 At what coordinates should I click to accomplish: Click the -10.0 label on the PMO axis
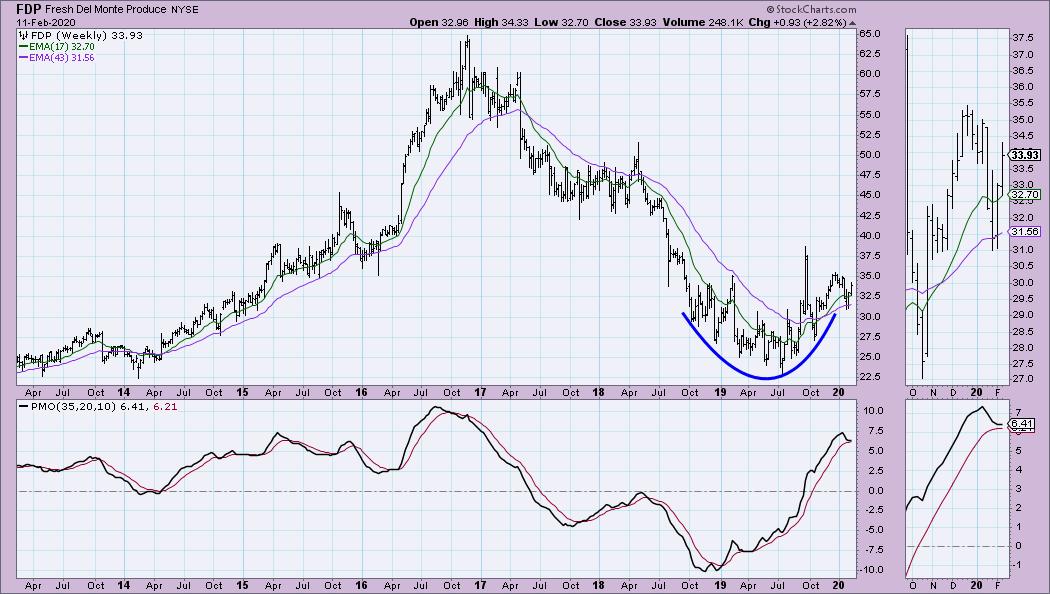click(x=871, y=570)
